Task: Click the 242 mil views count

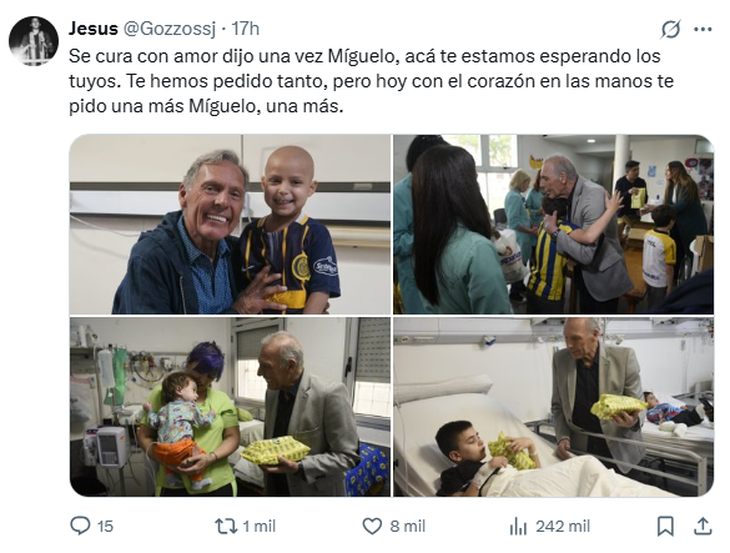Action: 563,526
